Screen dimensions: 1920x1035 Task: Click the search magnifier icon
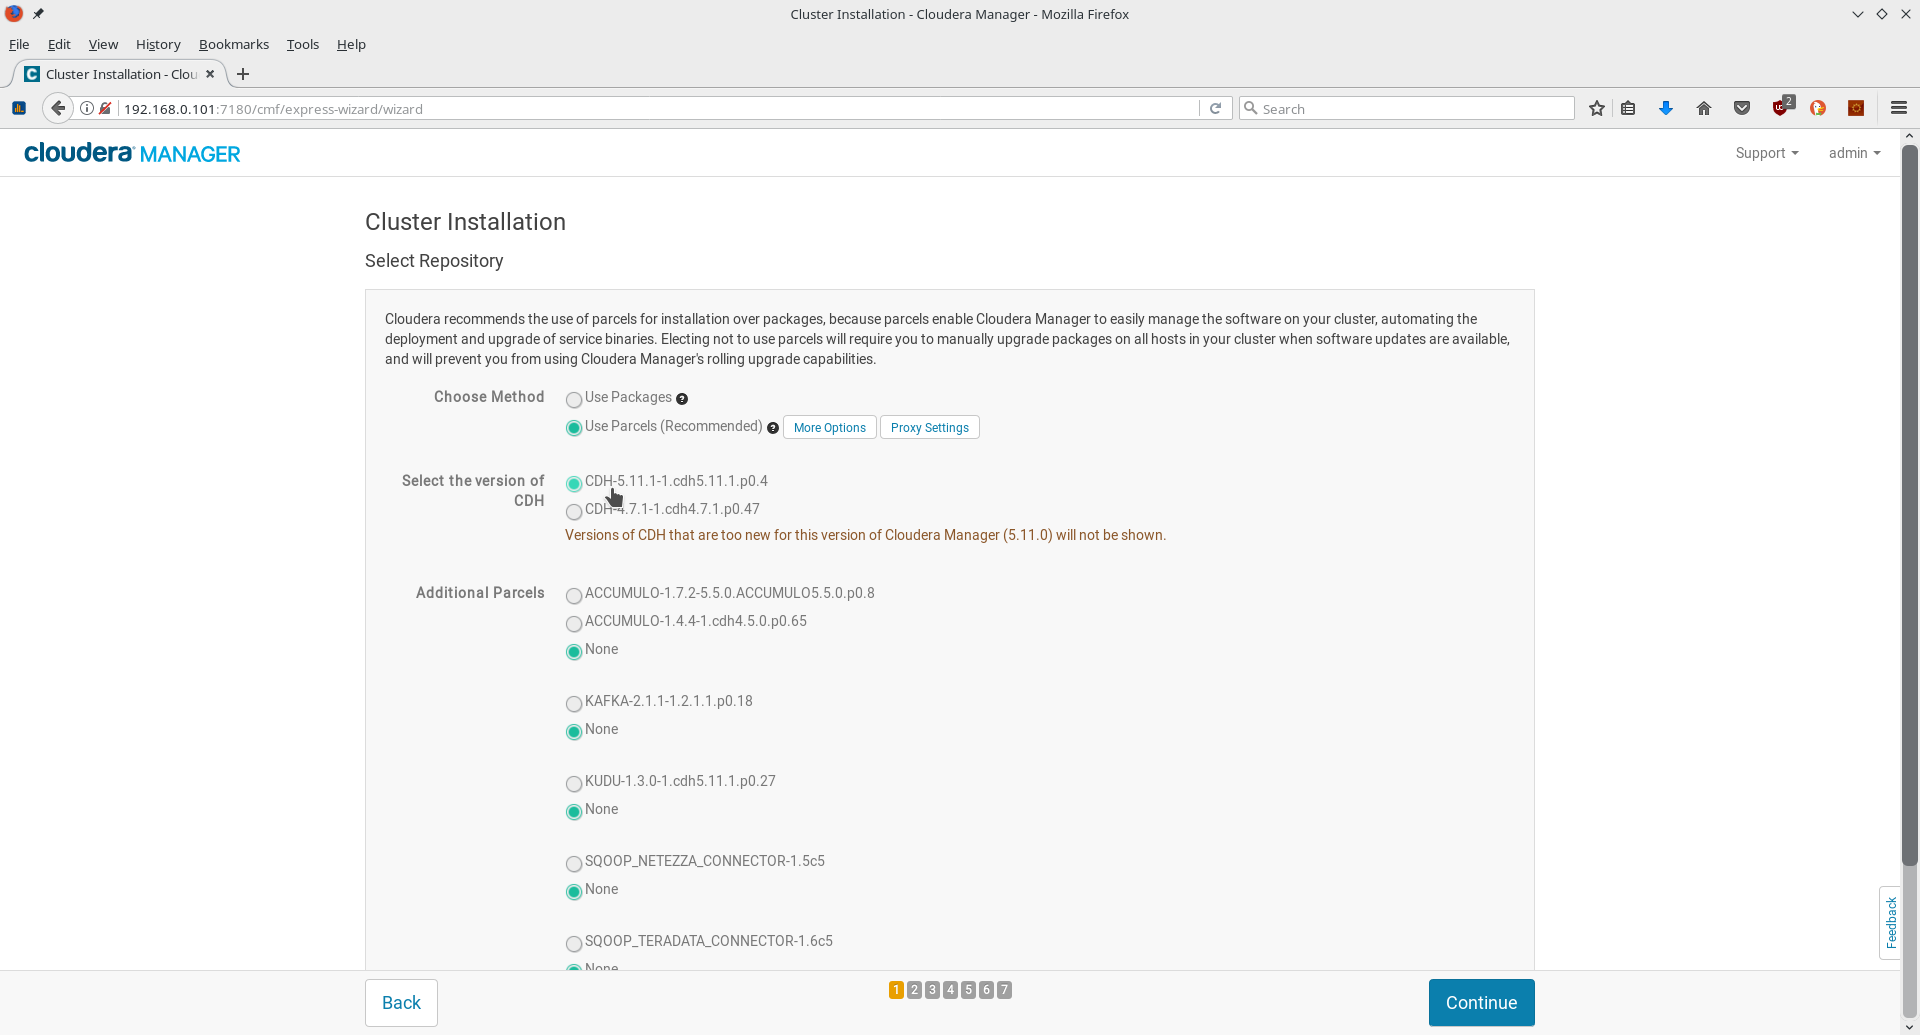1250,108
